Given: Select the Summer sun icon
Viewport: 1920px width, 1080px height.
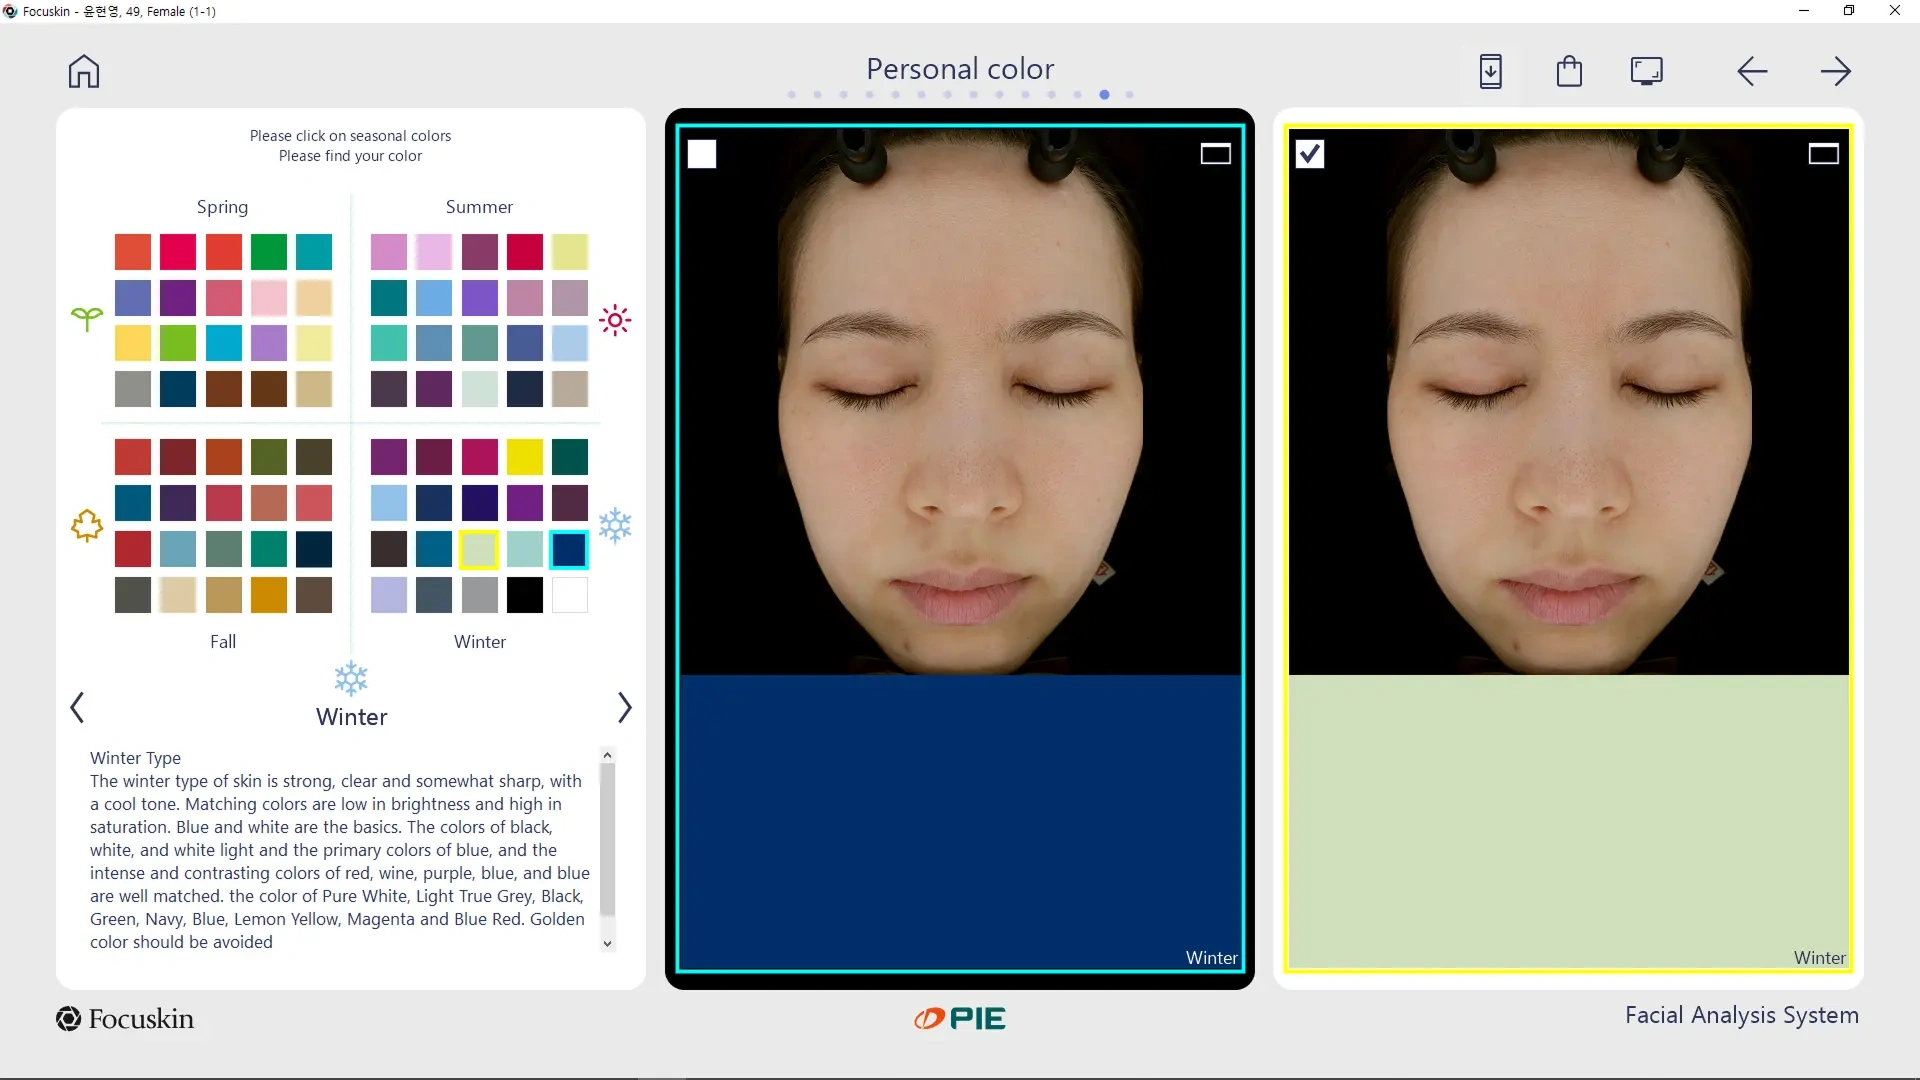Looking at the screenshot, I should click(614, 319).
